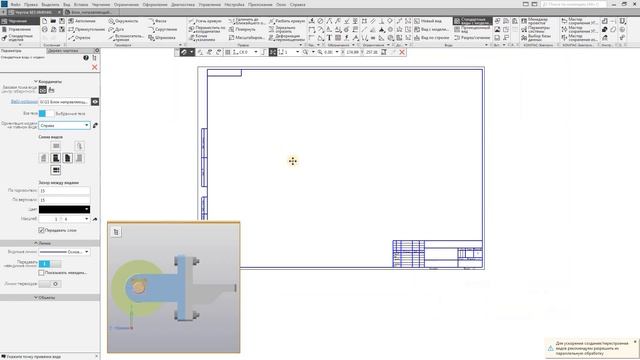Click the Файл-источник link

click(x=24, y=102)
